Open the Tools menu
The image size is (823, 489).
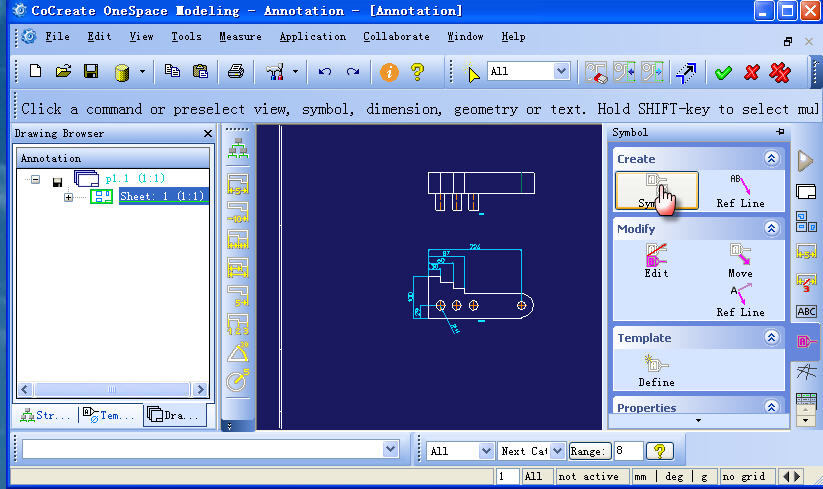pos(186,37)
